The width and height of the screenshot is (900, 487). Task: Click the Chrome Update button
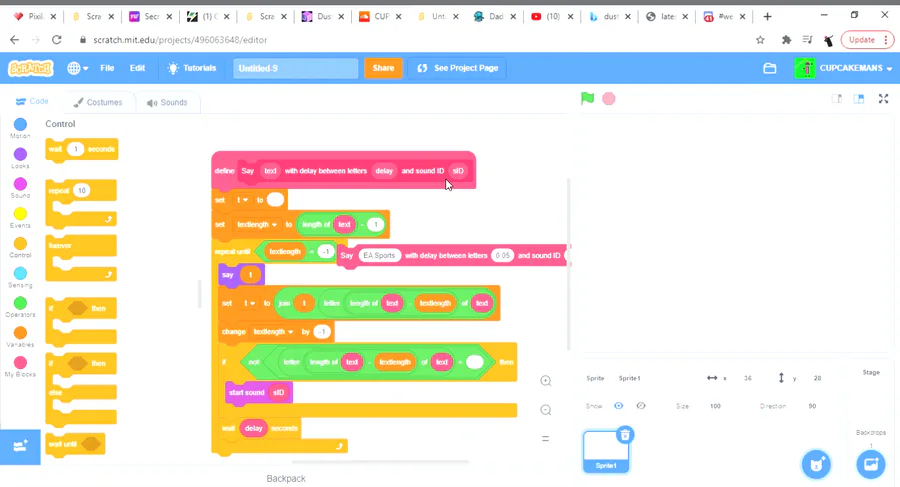point(867,40)
